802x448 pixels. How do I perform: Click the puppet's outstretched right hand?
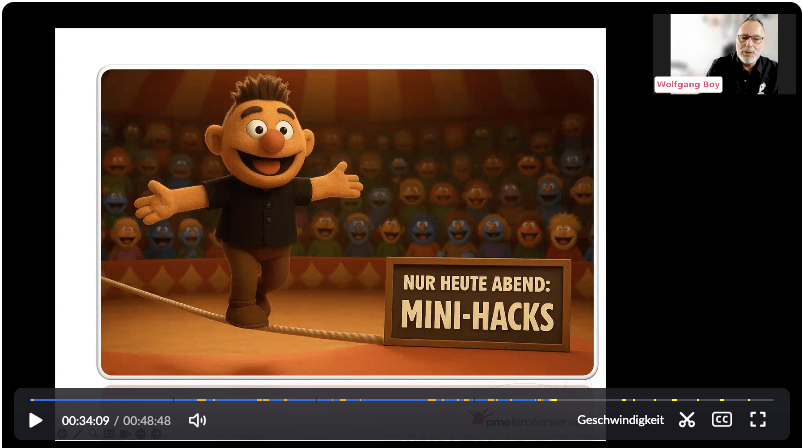(155, 204)
